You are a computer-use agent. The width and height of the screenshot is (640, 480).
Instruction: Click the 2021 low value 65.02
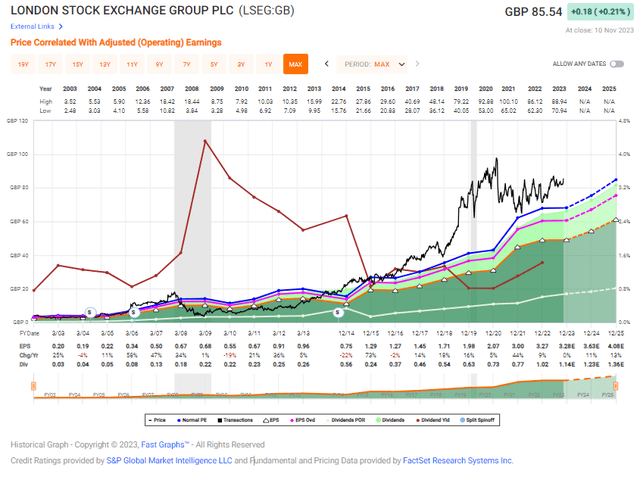point(509,111)
